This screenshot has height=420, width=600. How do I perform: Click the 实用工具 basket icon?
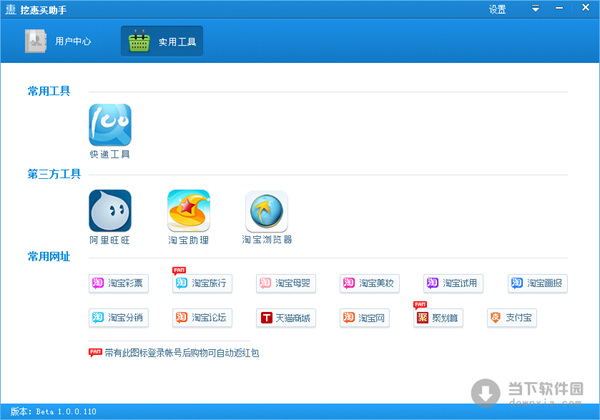(139, 43)
